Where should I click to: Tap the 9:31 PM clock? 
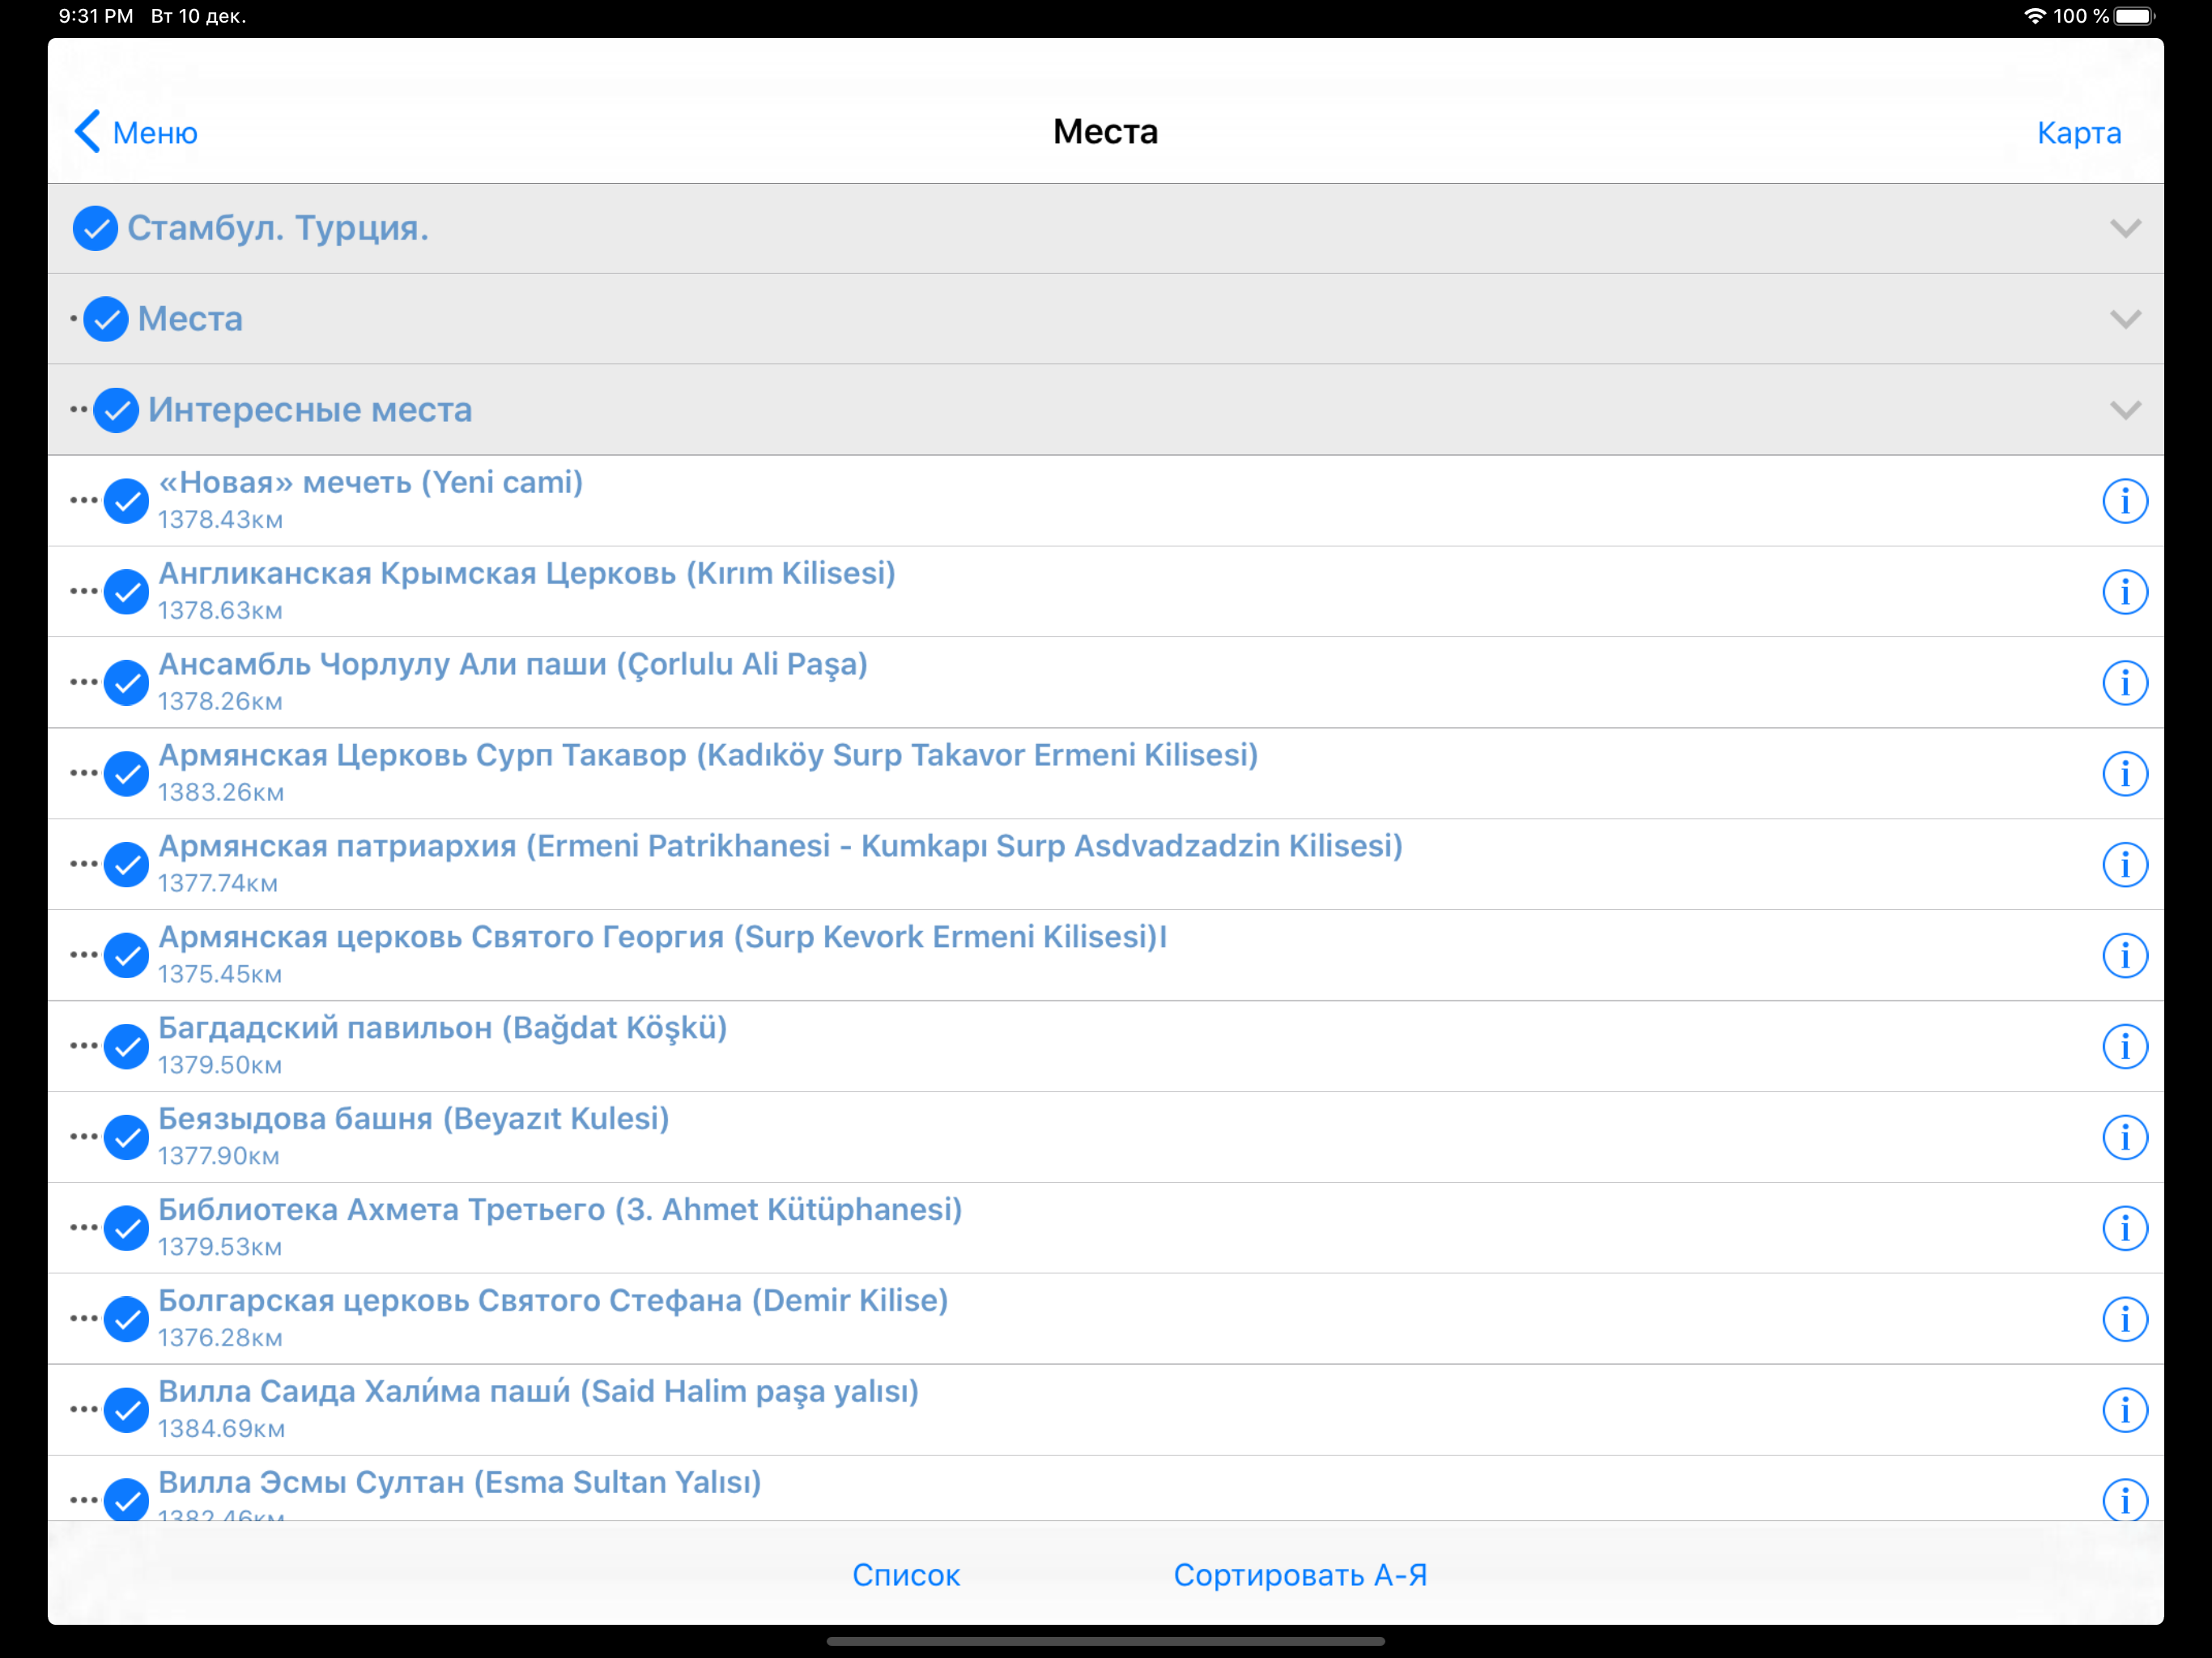tap(96, 16)
